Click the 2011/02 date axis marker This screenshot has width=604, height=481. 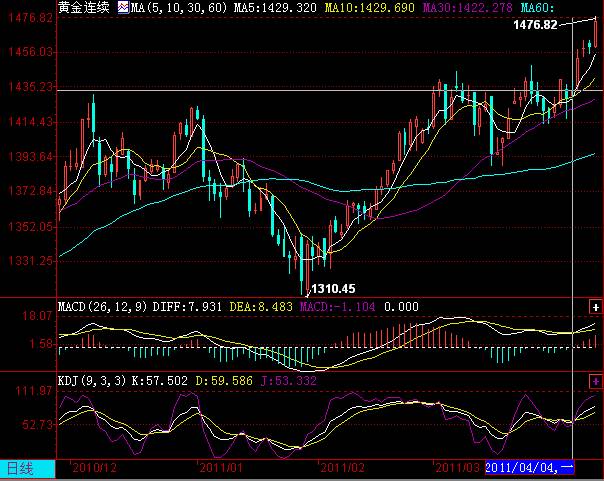tap(342, 468)
